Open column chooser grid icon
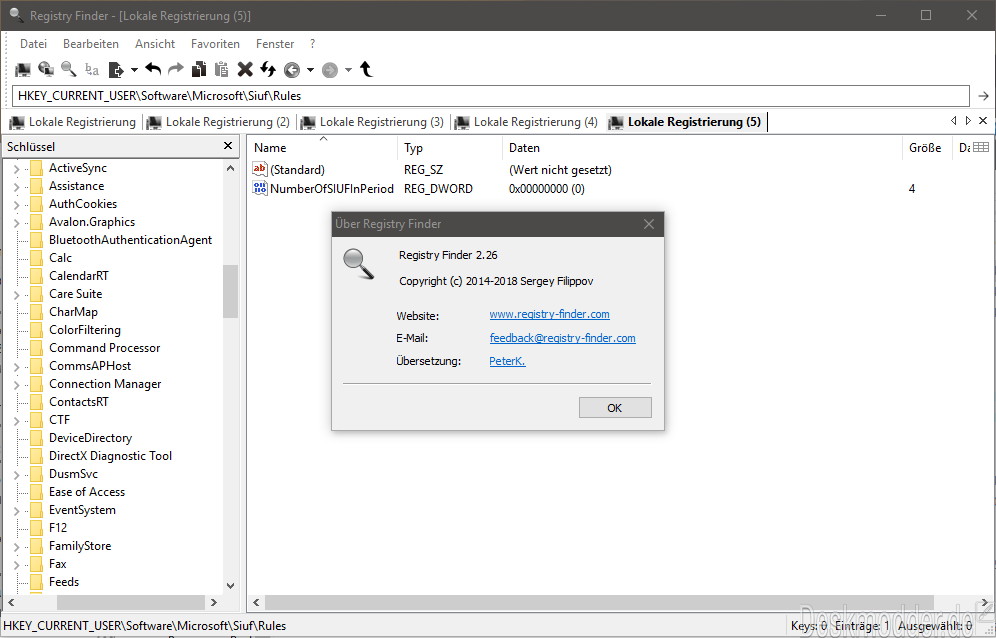 (981, 147)
